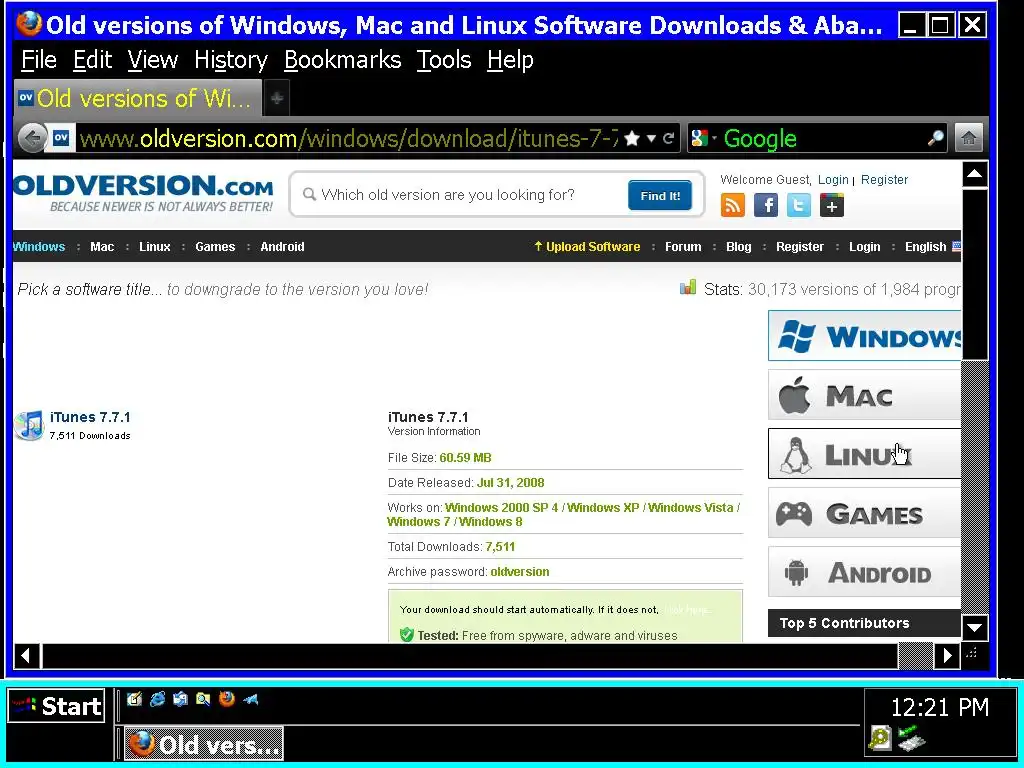Select the Old versions of Wi... tab

[138, 99]
